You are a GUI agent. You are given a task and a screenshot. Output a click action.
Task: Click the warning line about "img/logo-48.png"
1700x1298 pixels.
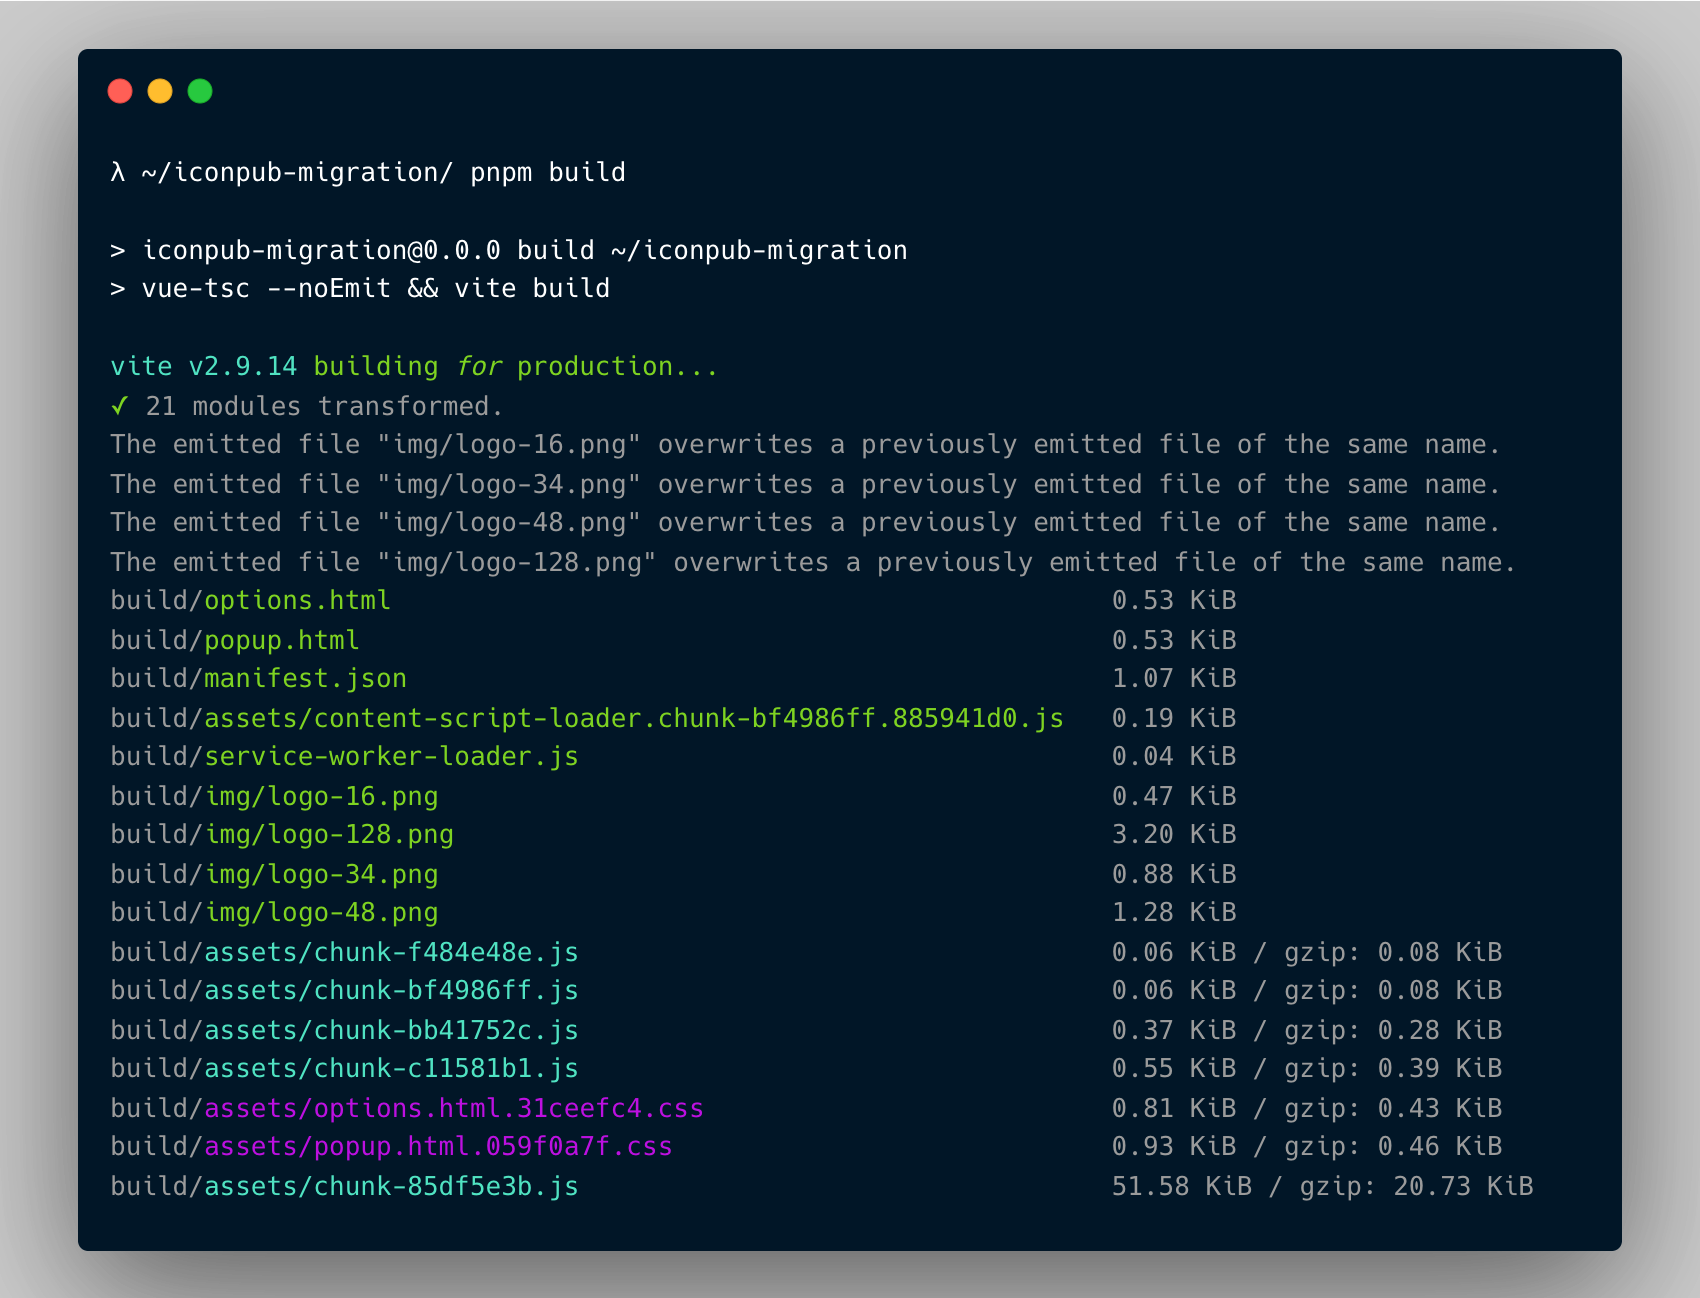806,522
